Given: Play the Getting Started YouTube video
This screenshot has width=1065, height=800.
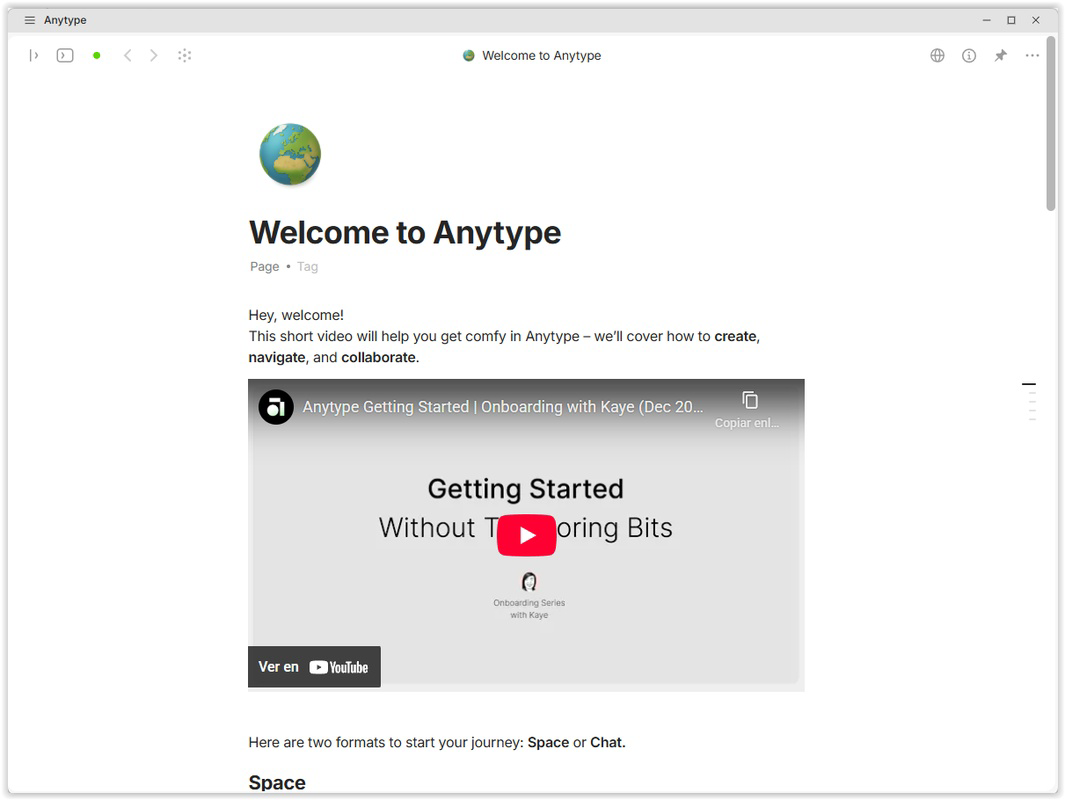Looking at the screenshot, I should click(526, 535).
